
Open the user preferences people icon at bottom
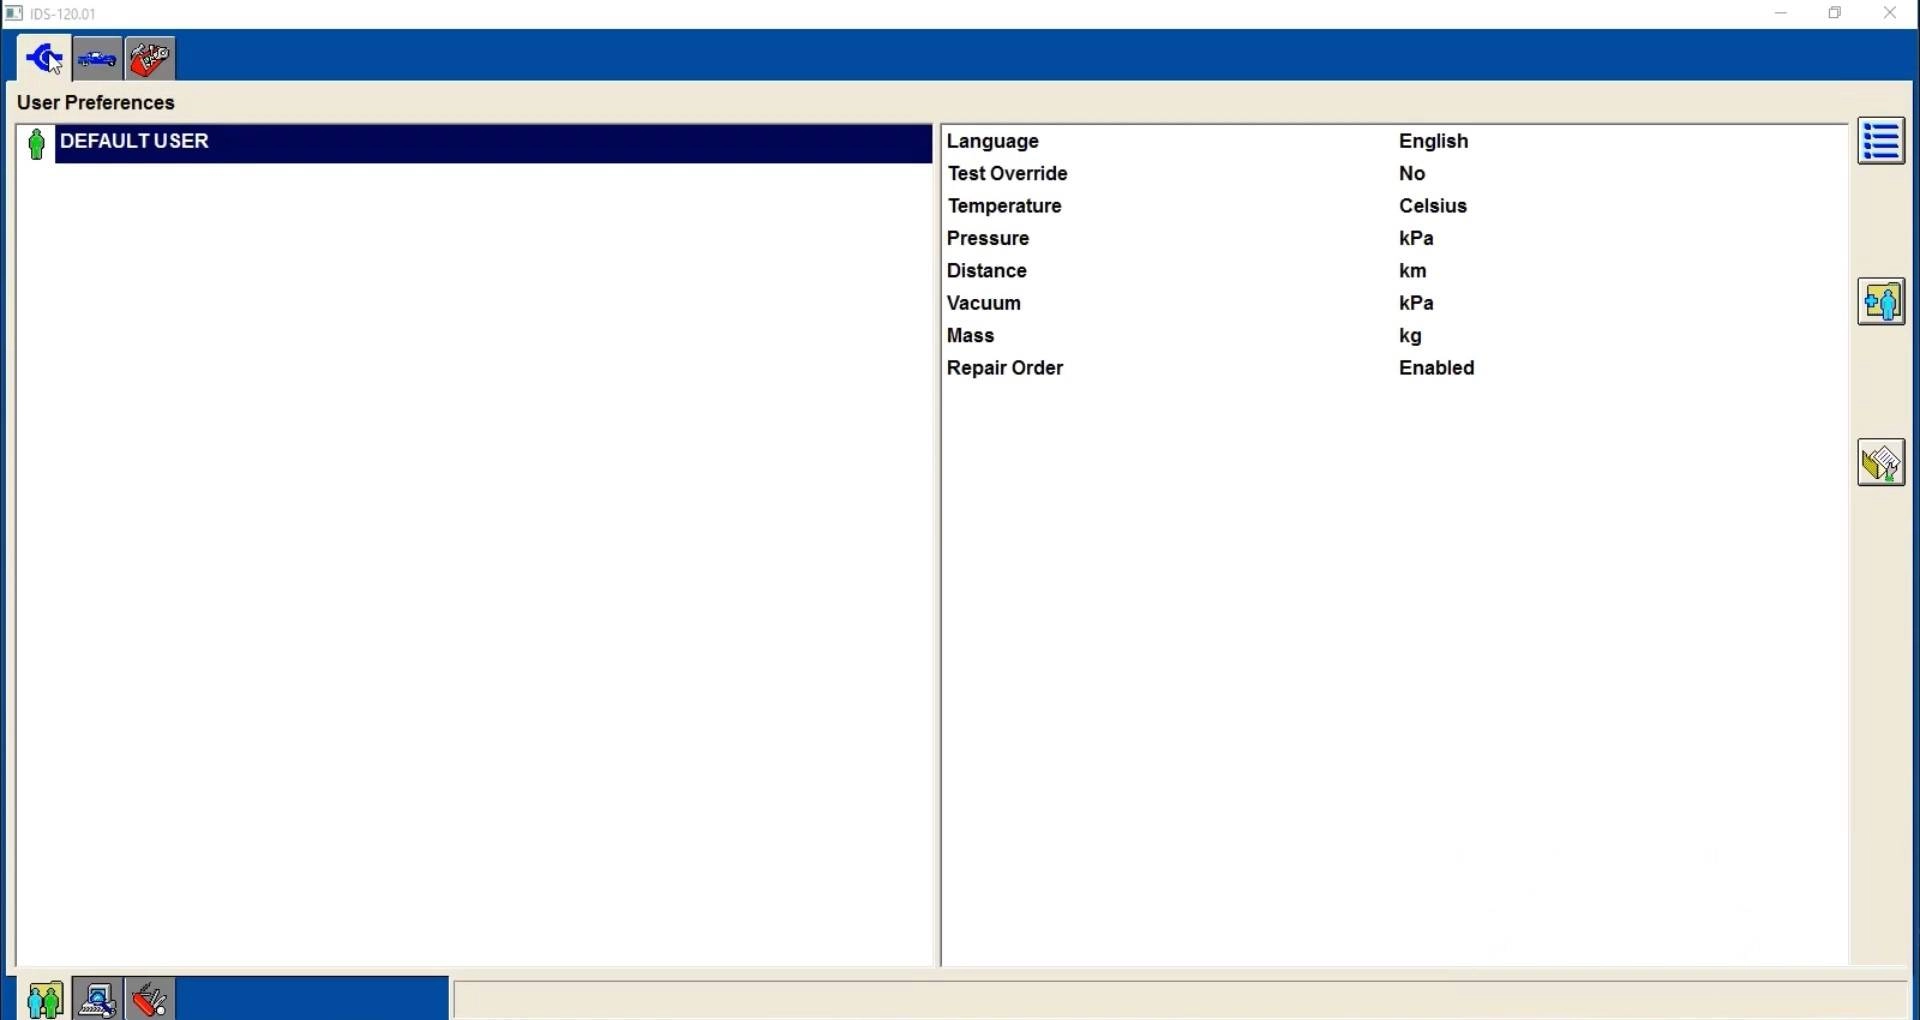click(x=45, y=999)
